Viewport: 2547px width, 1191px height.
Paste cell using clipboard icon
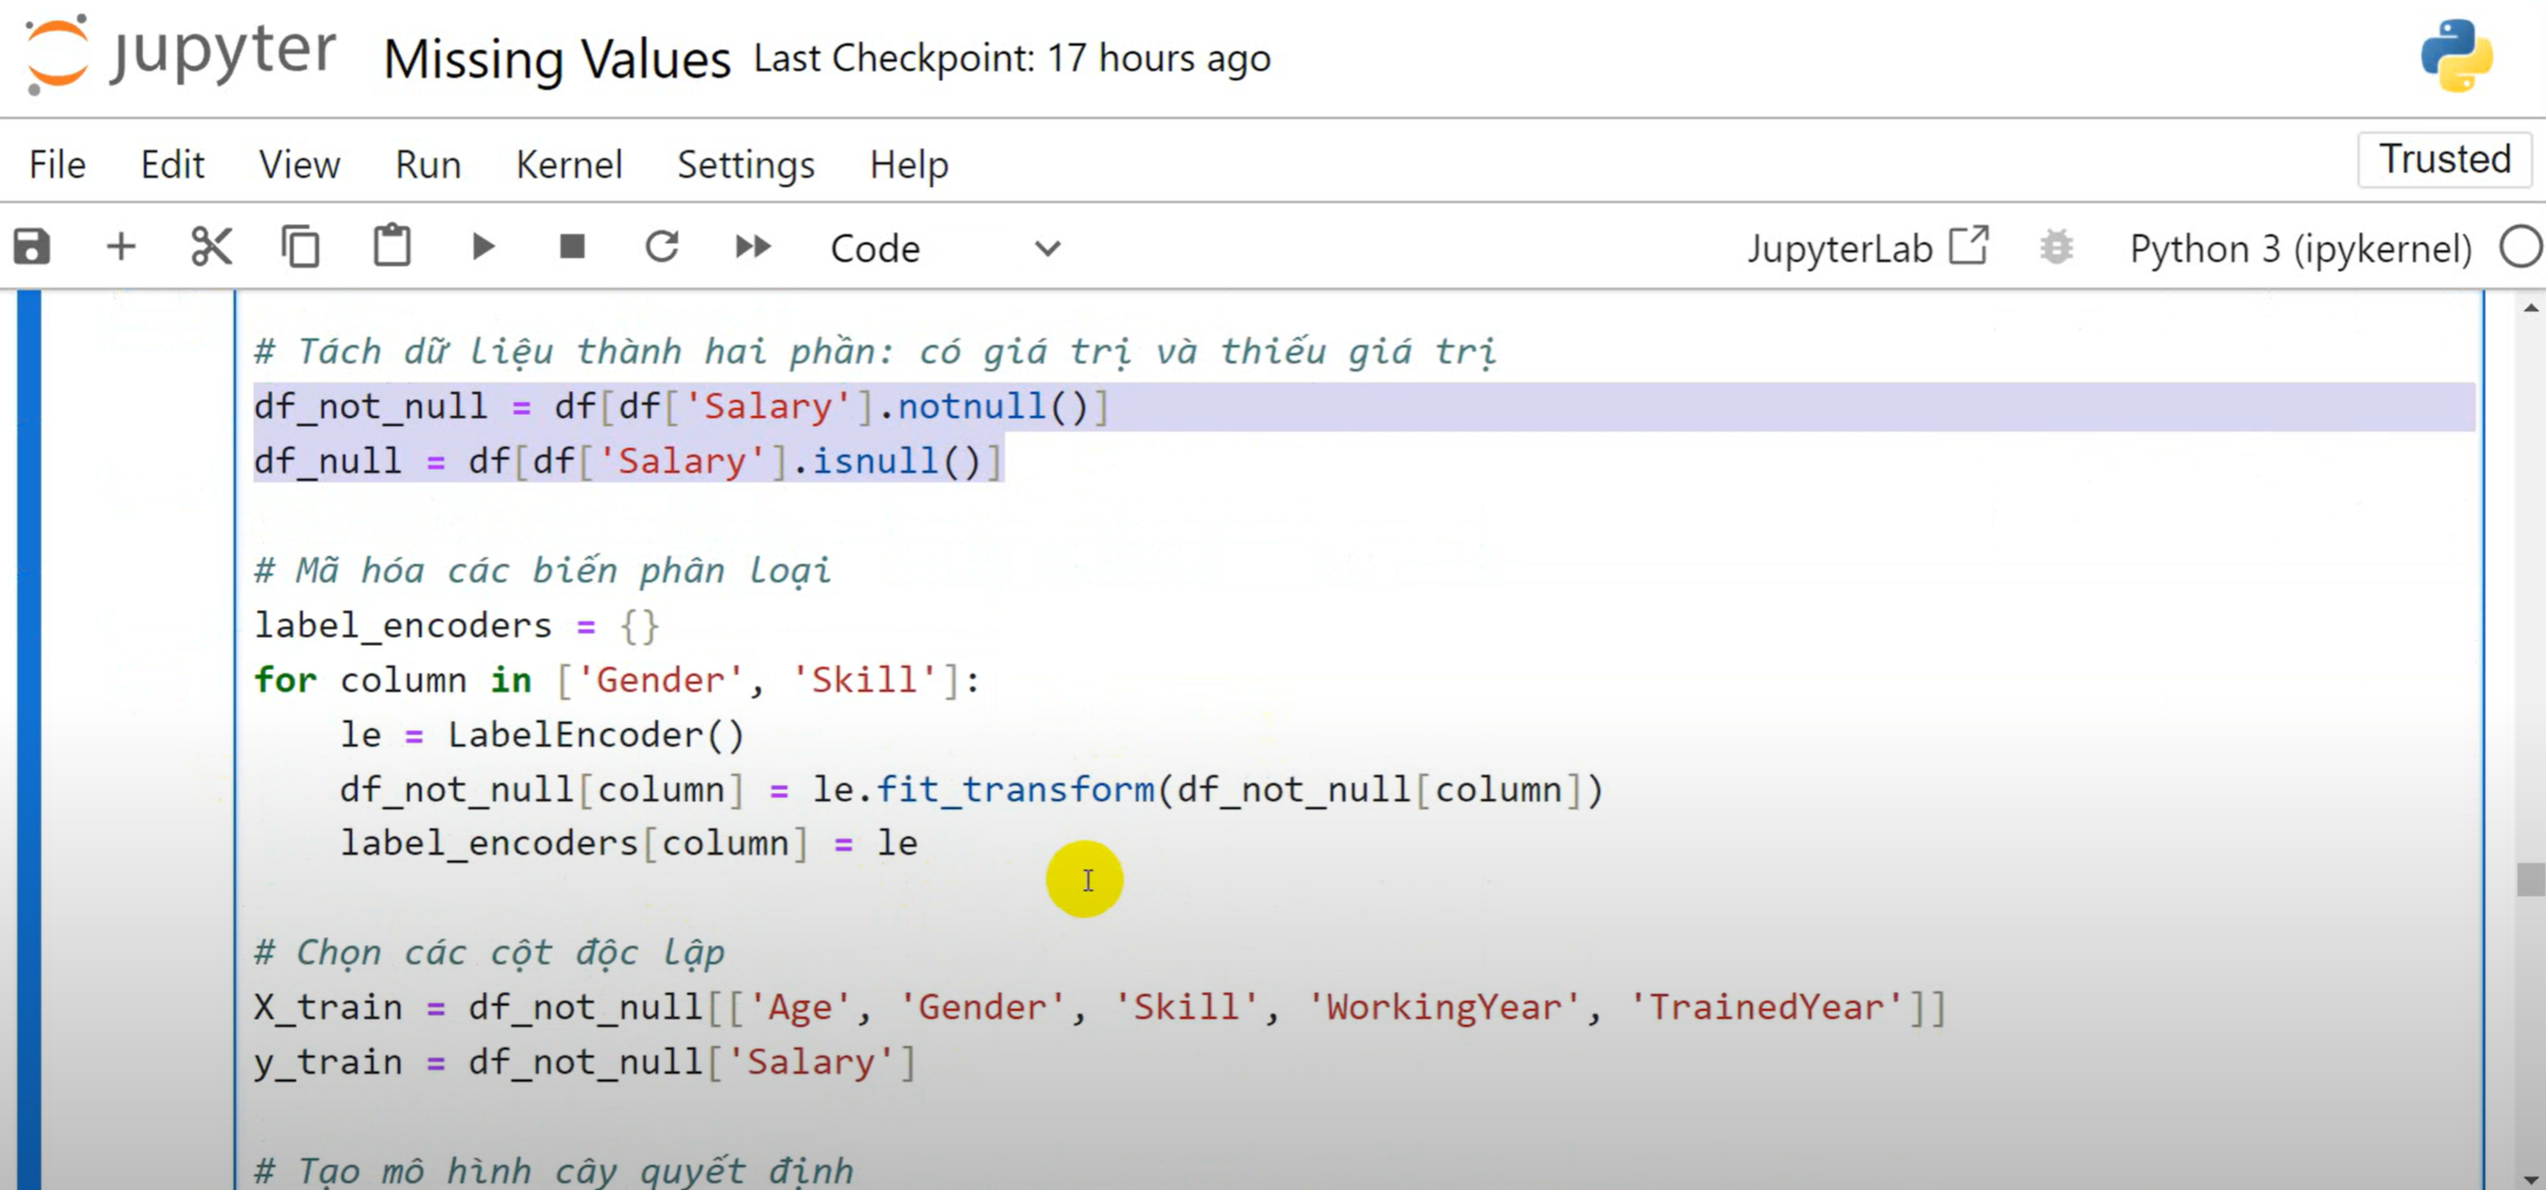pyautogui.click(x=391, y=247)
